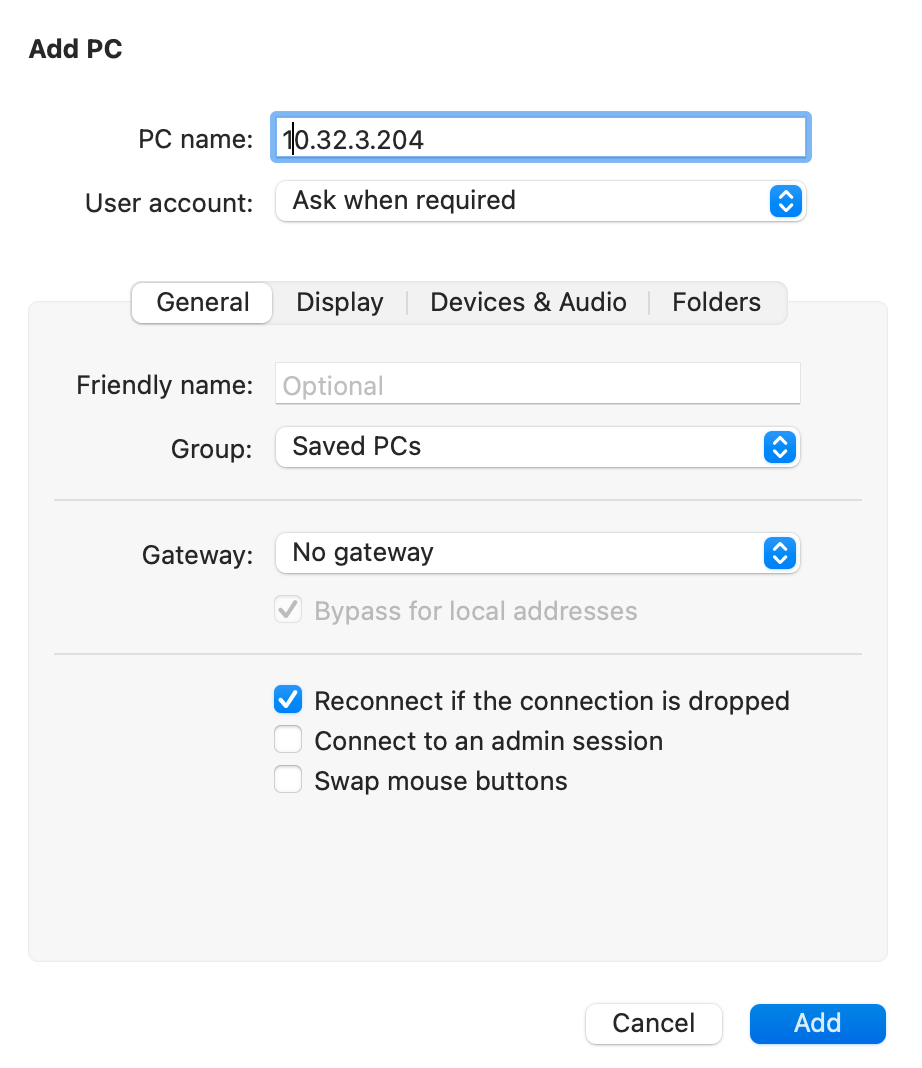Viewport: 922px width, 1068px height.
Task: Enable Connect to an admin session
Action: click(x=288, y=740)
